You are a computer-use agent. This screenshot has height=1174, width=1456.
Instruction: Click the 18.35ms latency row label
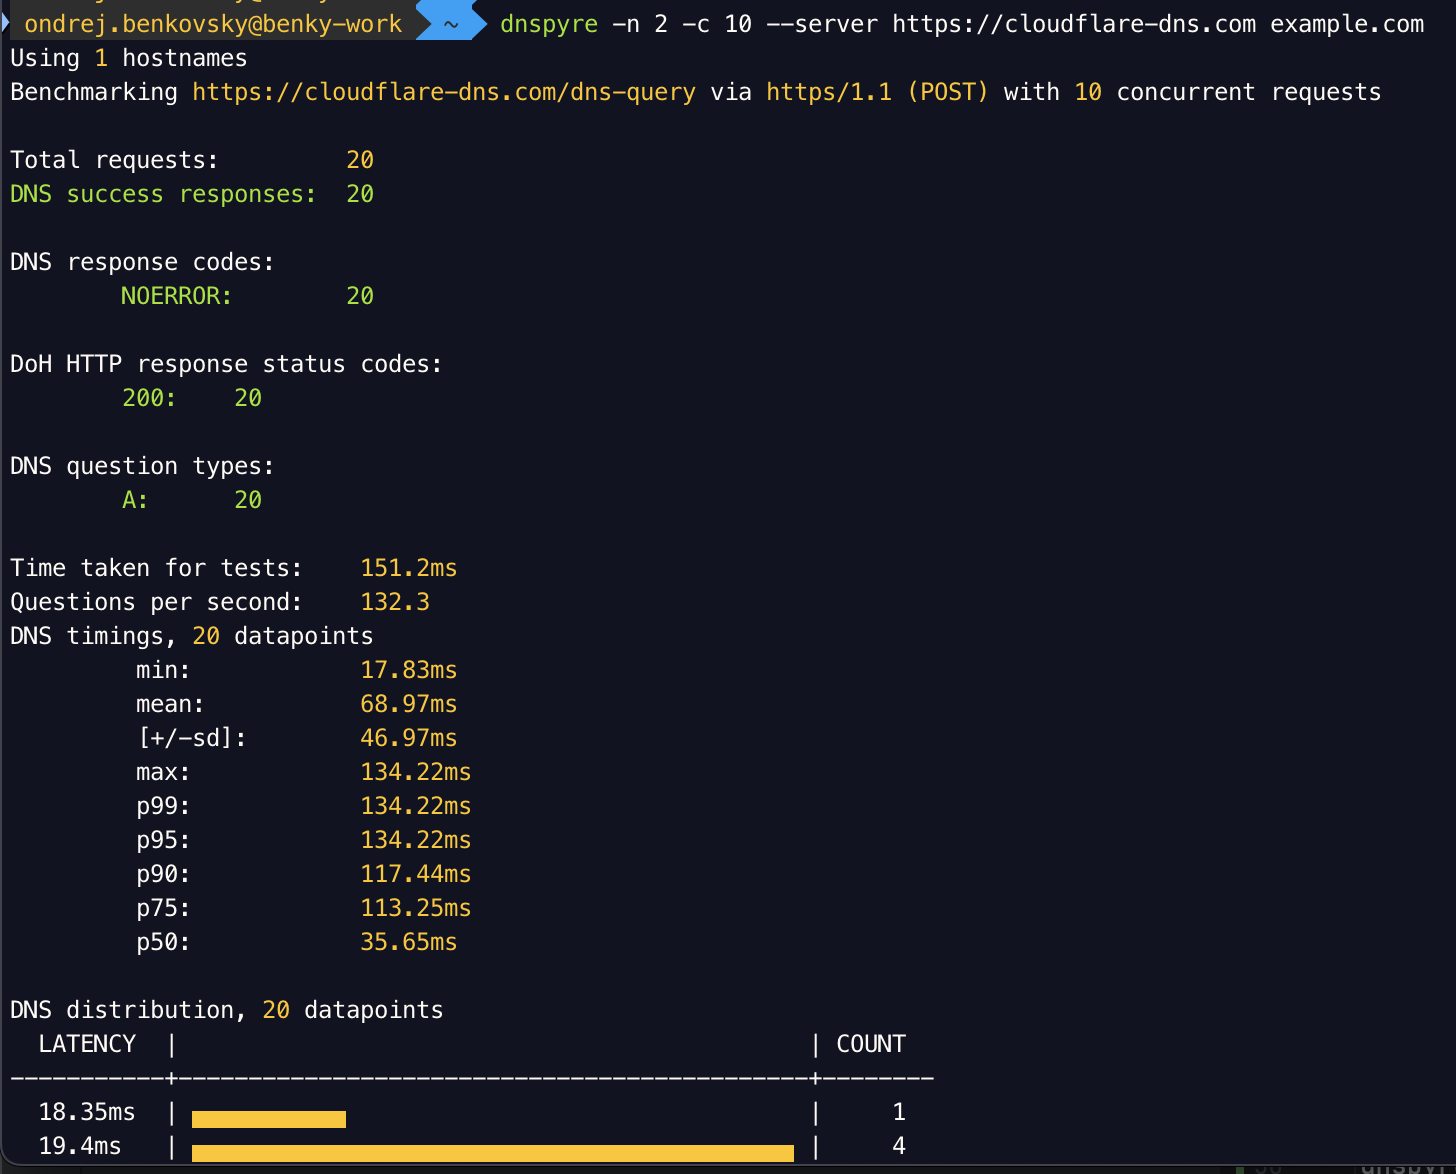87,1112
